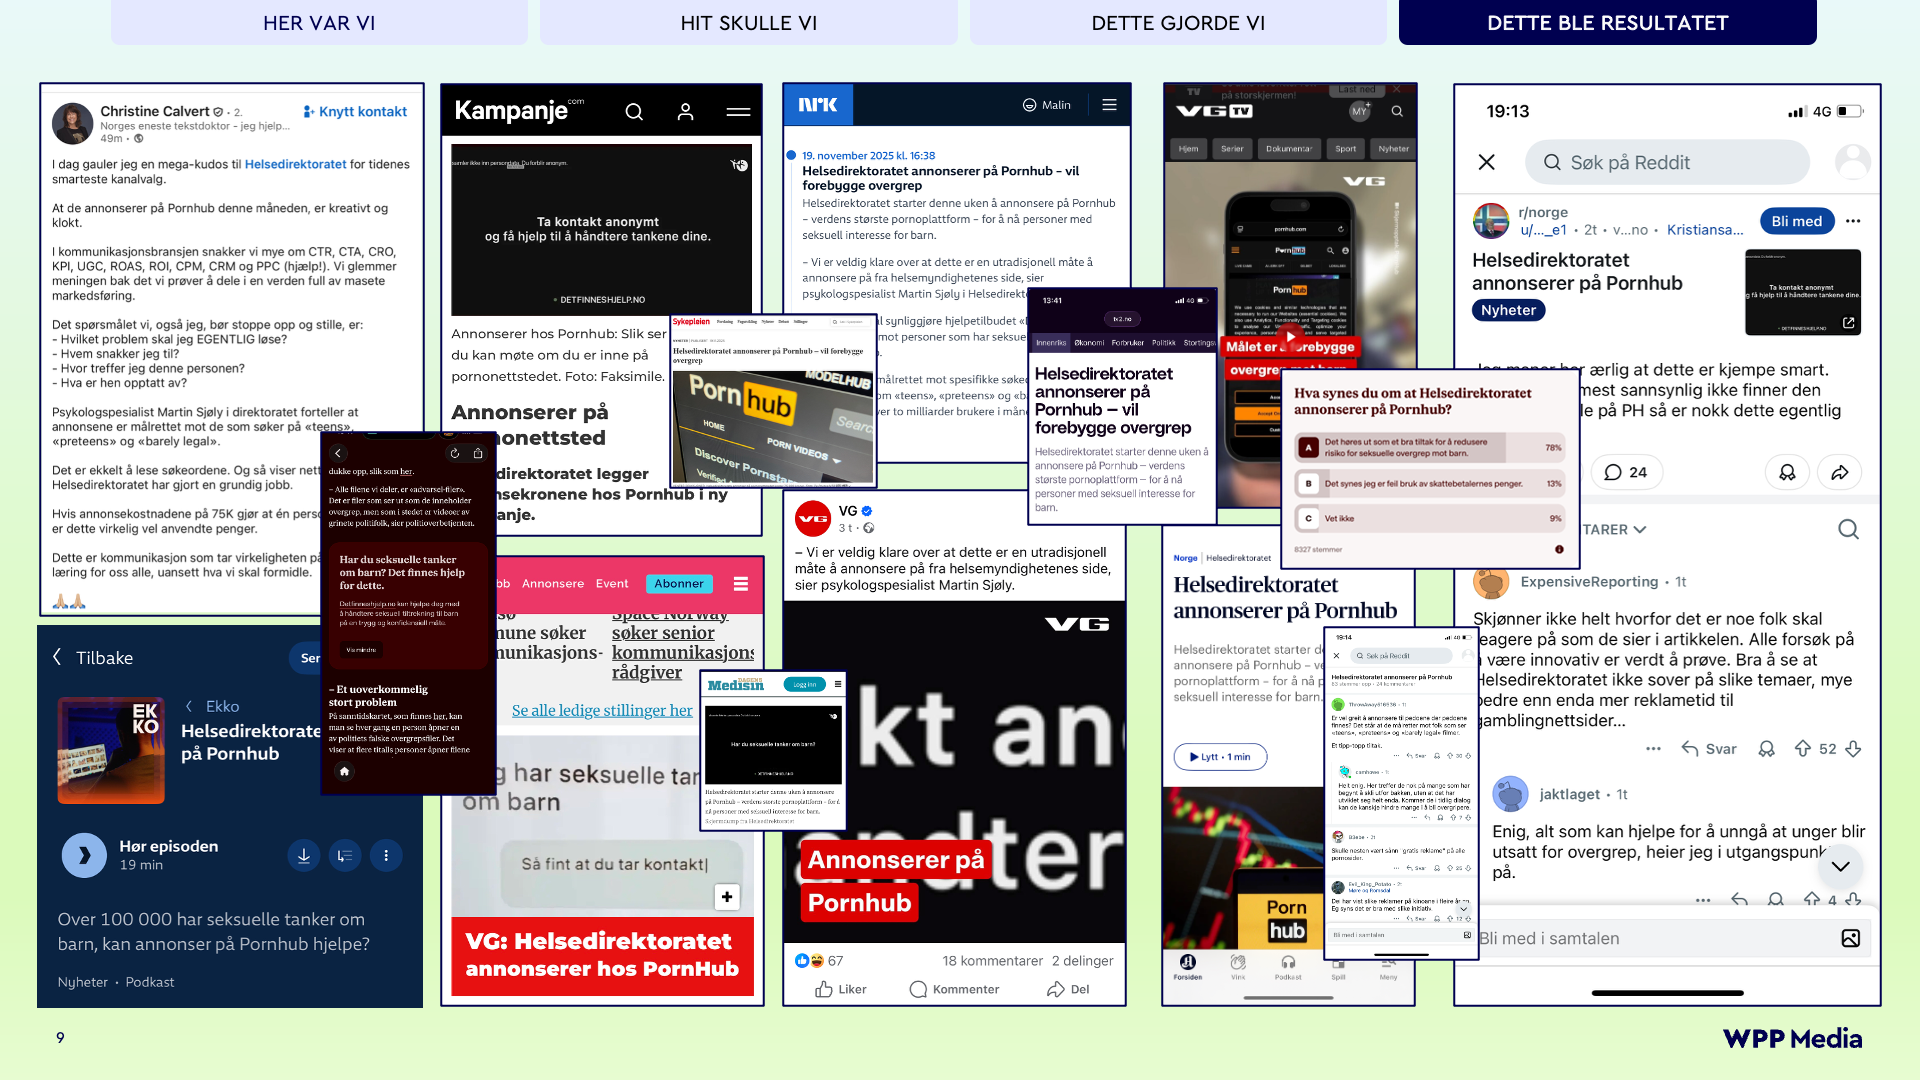The height and width of the screenshot is (1080, 1920).
Task: Click the award icon under the Reddit post
Action: (x=1787, y=472)
